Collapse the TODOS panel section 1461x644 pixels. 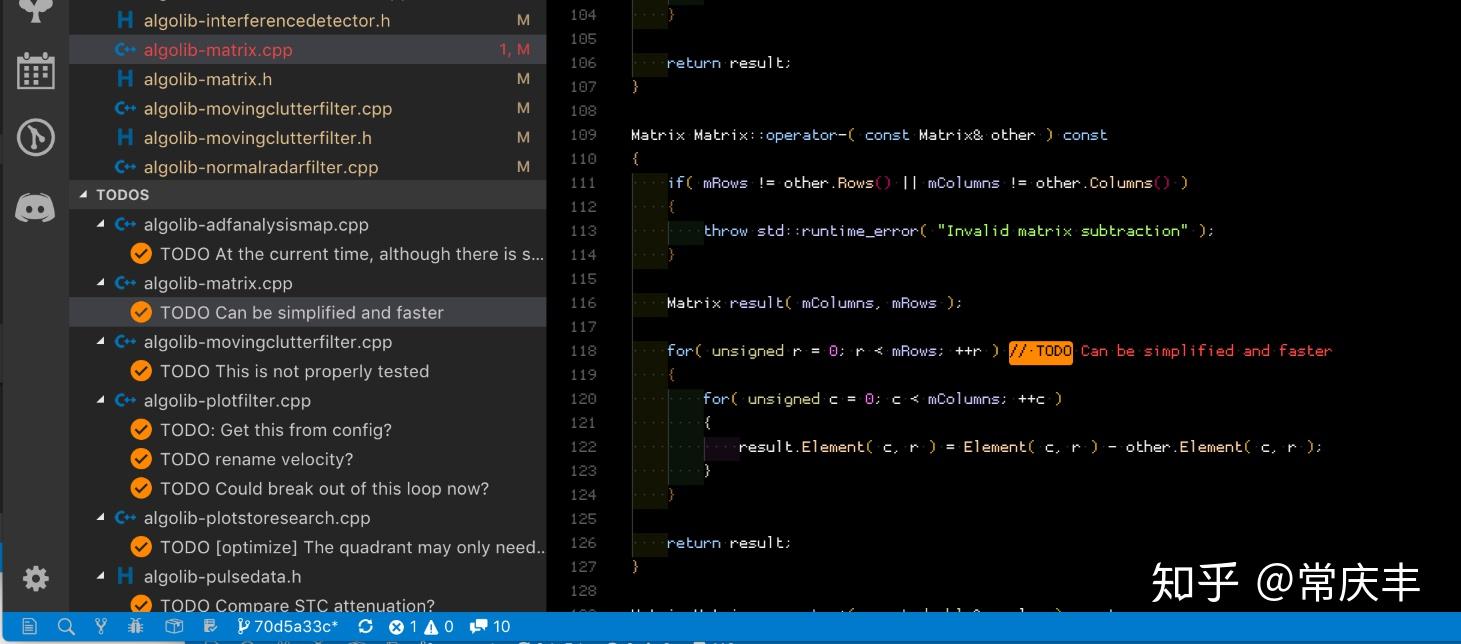[x=83, y=195]
